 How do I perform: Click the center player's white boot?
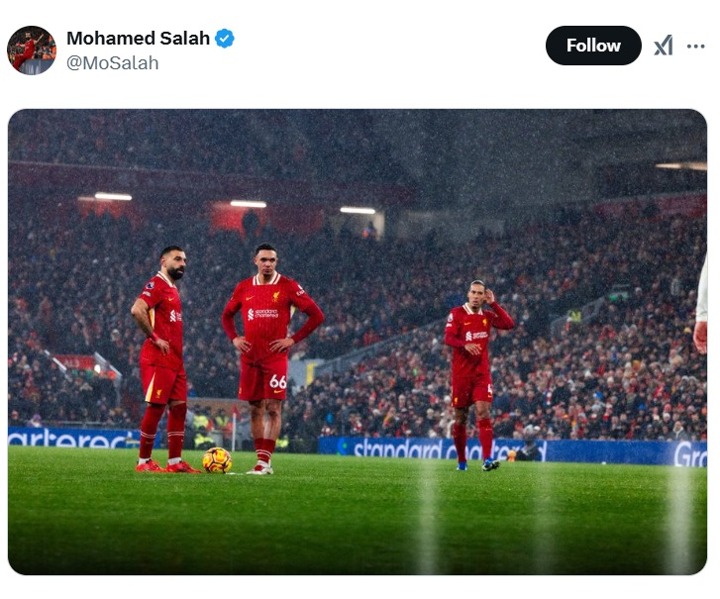tap(260, 469)
